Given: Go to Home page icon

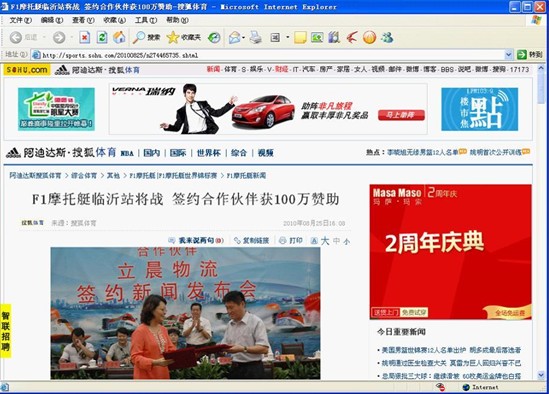Looking at the screenshot, I should click(x=119, y=37).
